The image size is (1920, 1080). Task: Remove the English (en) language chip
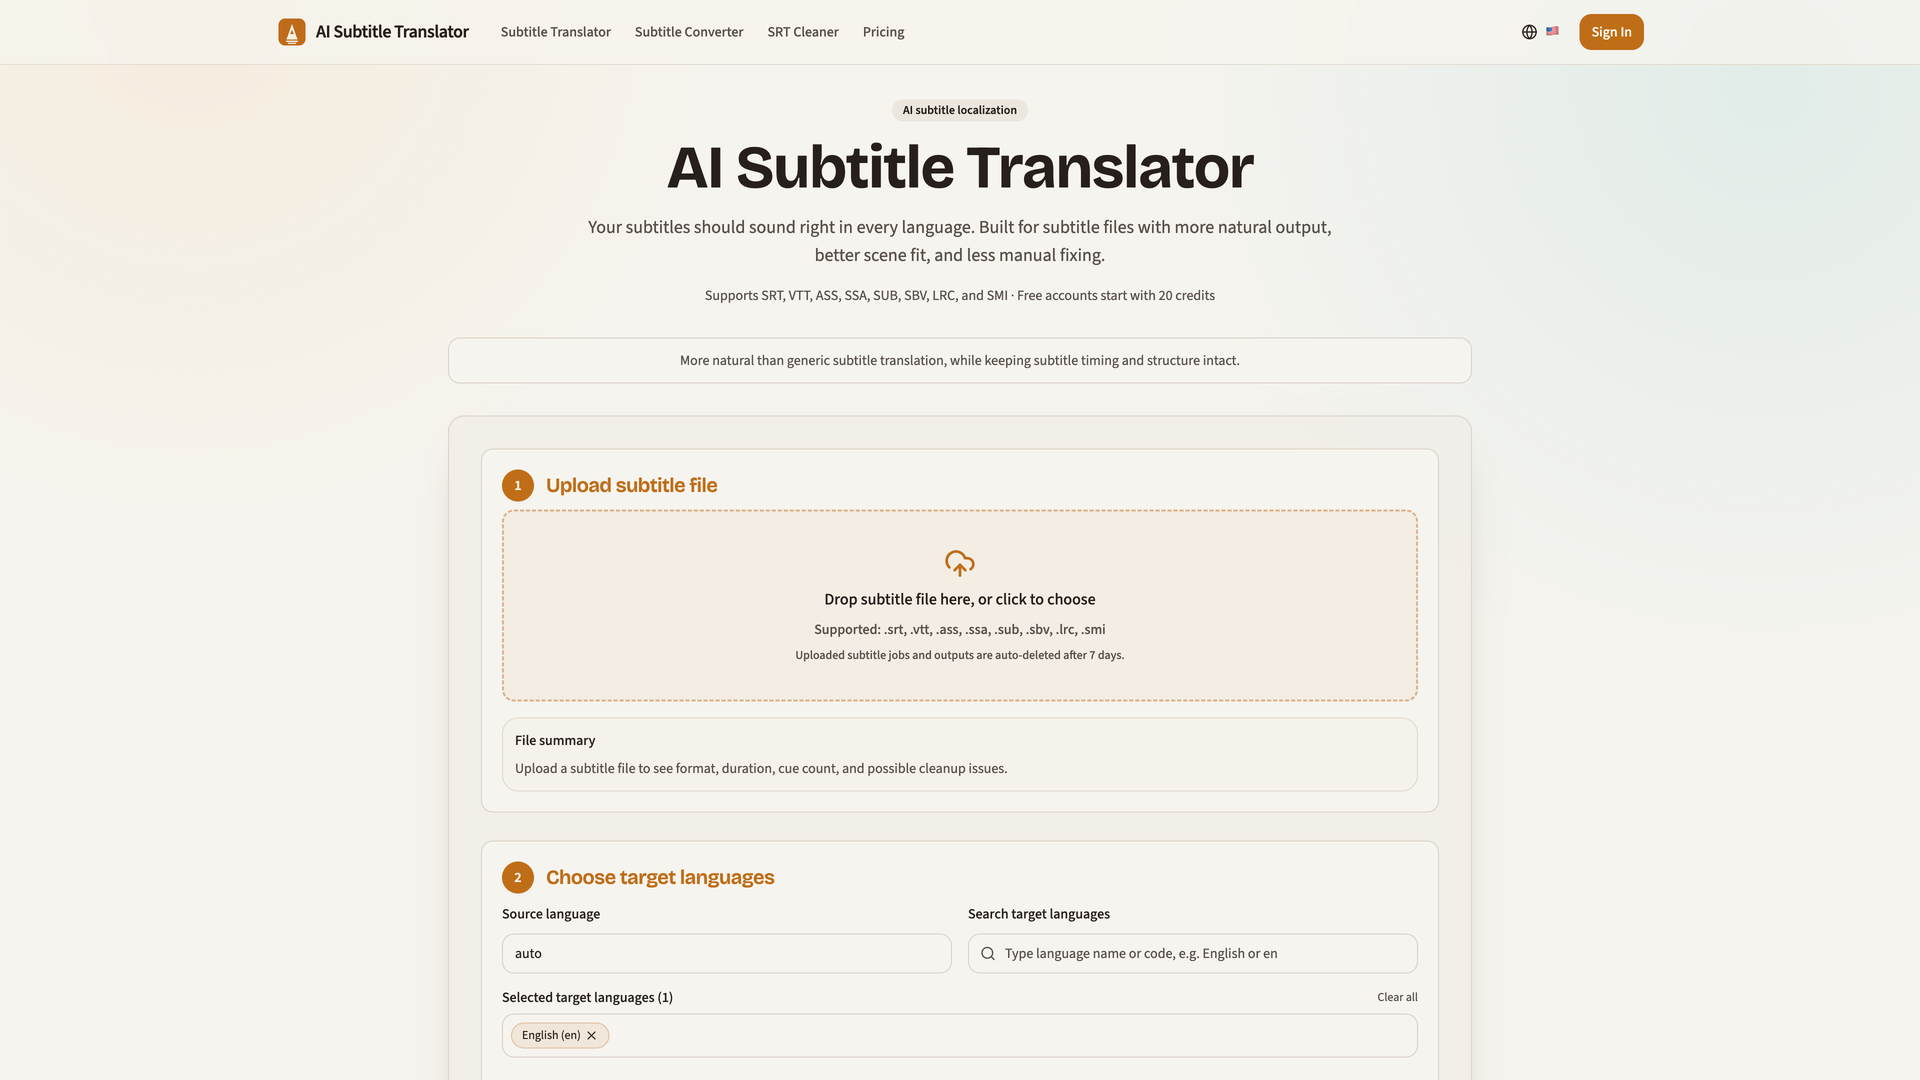[591, 1036]
